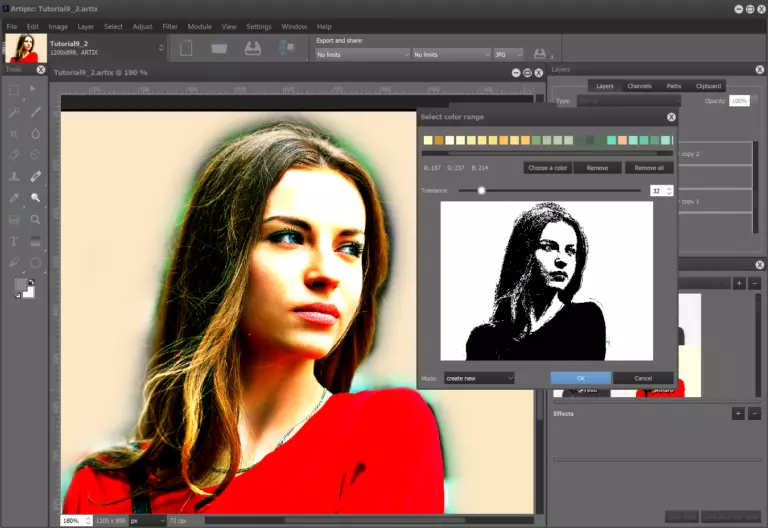The width and height of the screenshot is (768, 528).
Task: Close the Select color range dialog
Action: tap(670, 117)
